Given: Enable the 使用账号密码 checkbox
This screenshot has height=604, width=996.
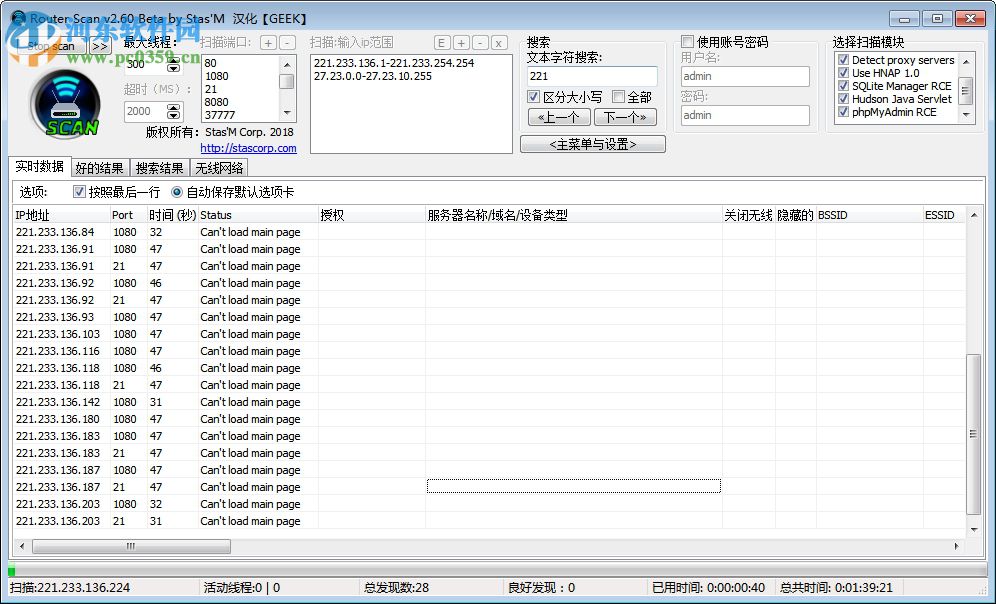Looking at the screenshot, I should click(687, 40).
